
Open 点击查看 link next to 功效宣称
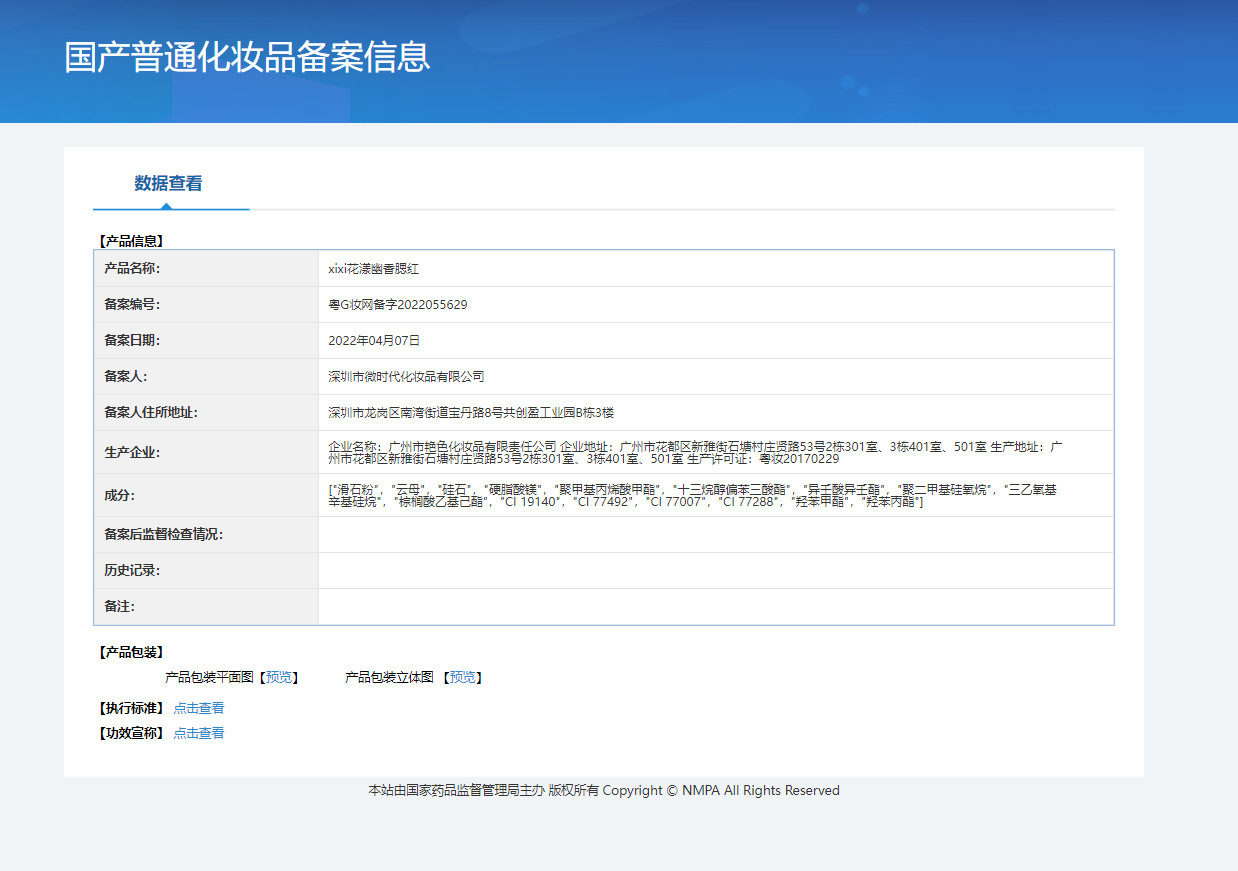click(x=199, y=733)
